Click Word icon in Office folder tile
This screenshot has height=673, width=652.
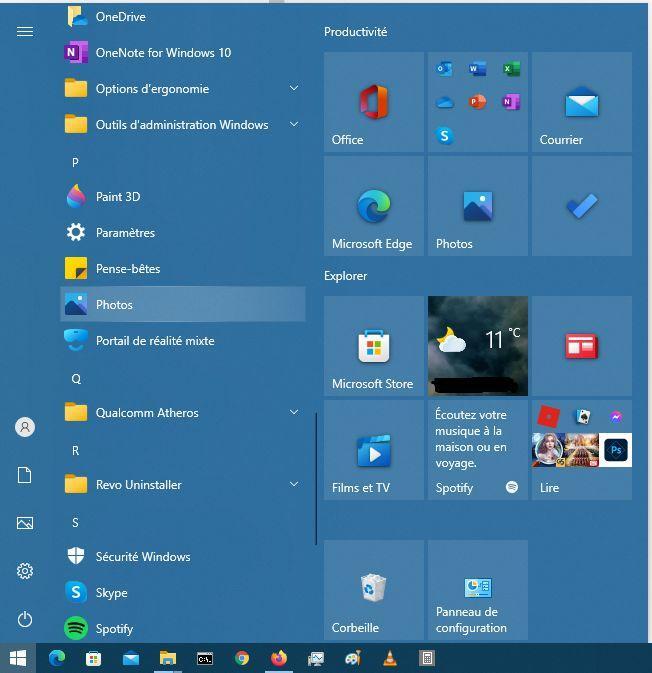tap(477, 69)
